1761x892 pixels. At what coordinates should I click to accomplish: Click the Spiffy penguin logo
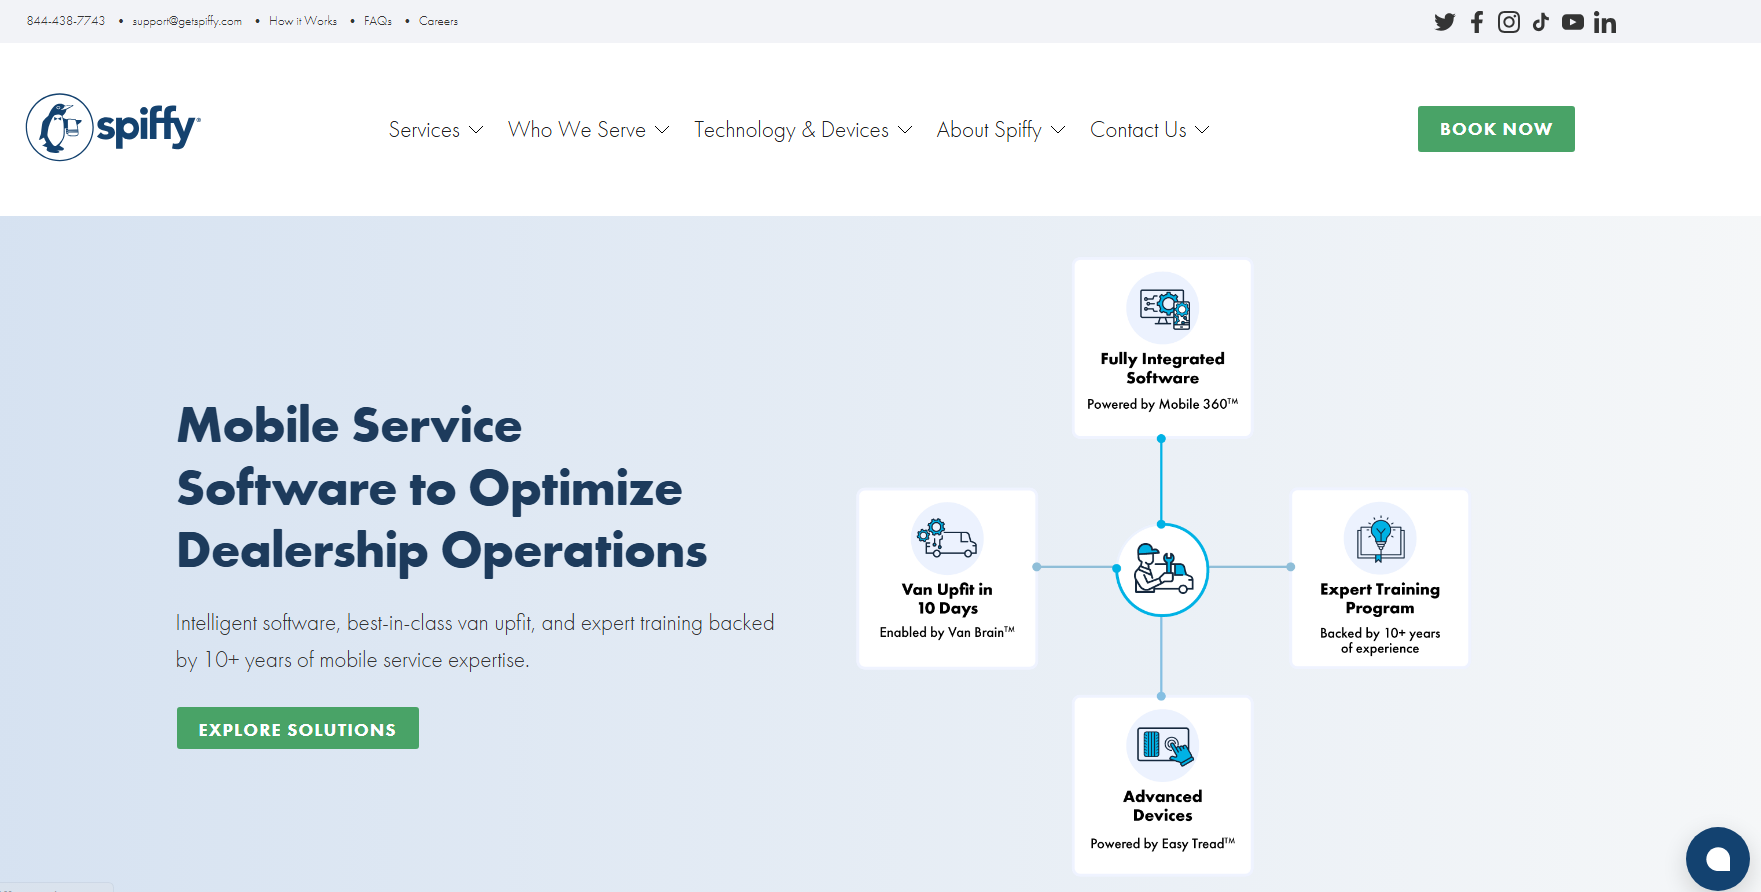click(x=113, y=127)
